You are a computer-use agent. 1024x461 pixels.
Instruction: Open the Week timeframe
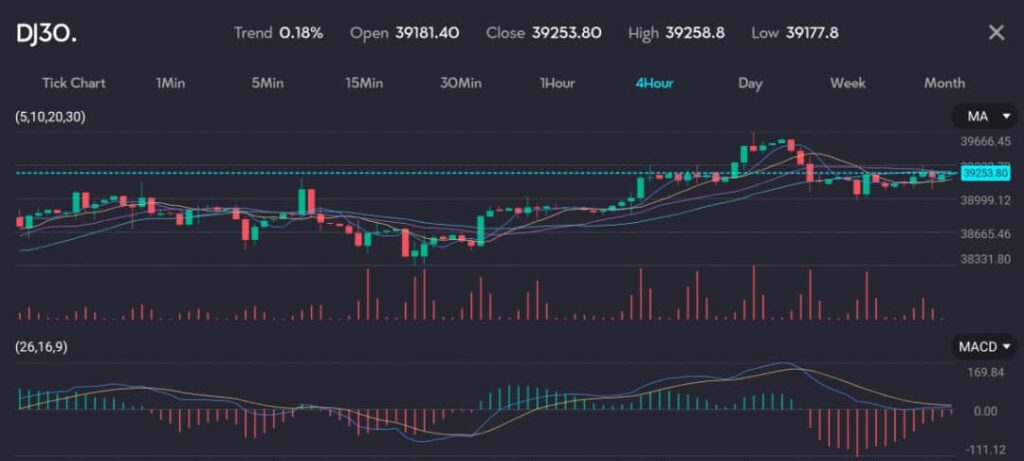(x=847, y=83)
